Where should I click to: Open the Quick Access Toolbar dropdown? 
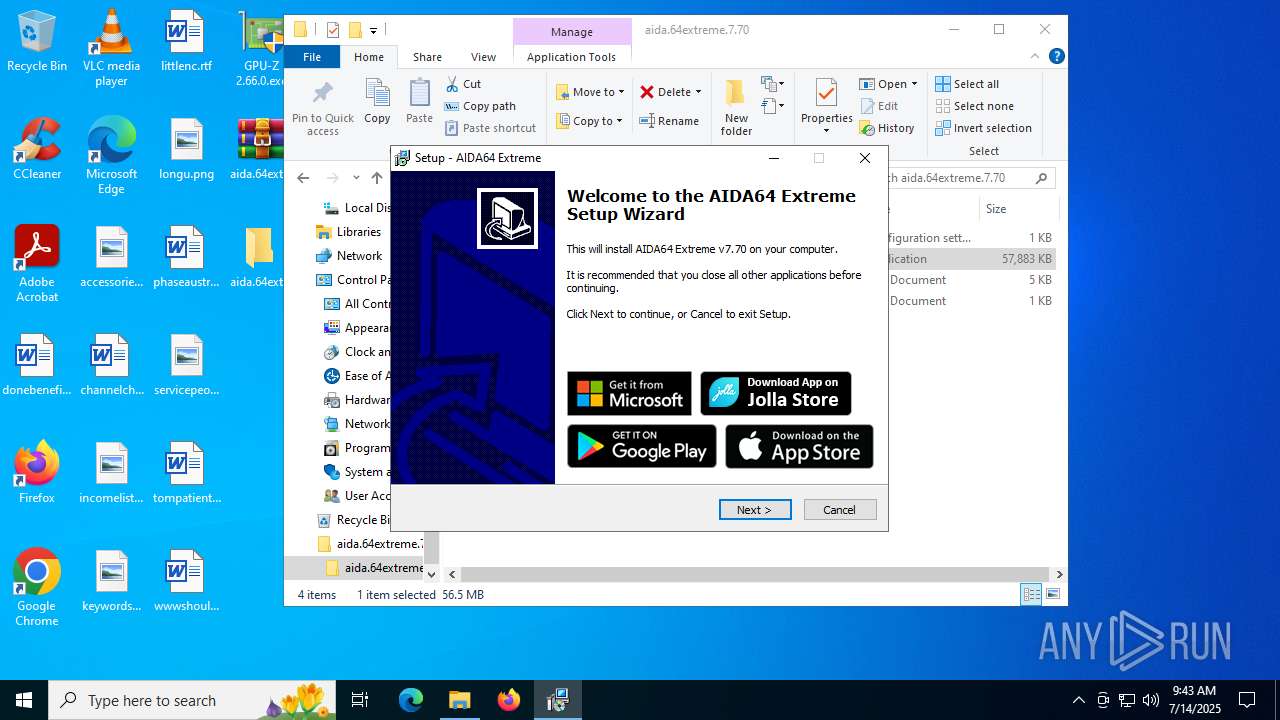click(x=373, y=30)
